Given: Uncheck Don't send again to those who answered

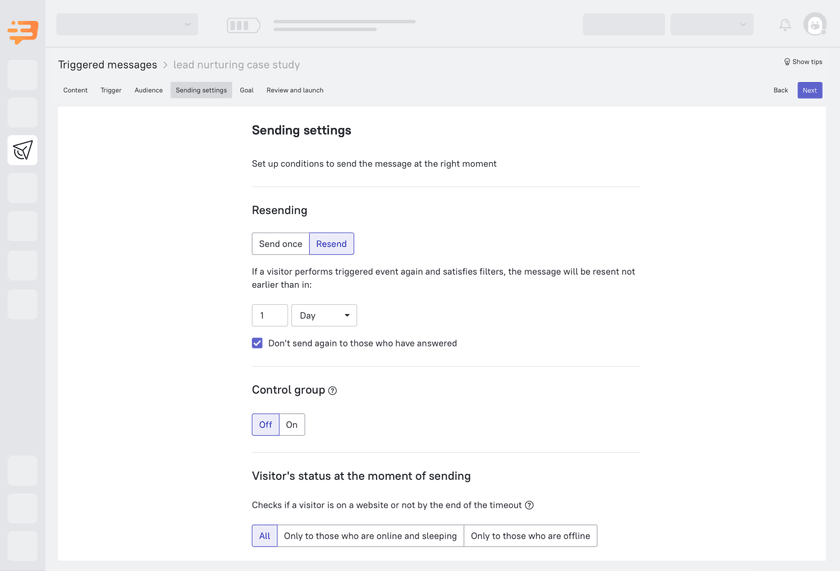Looking at the screenshot, I should click(x=257, y=343).
